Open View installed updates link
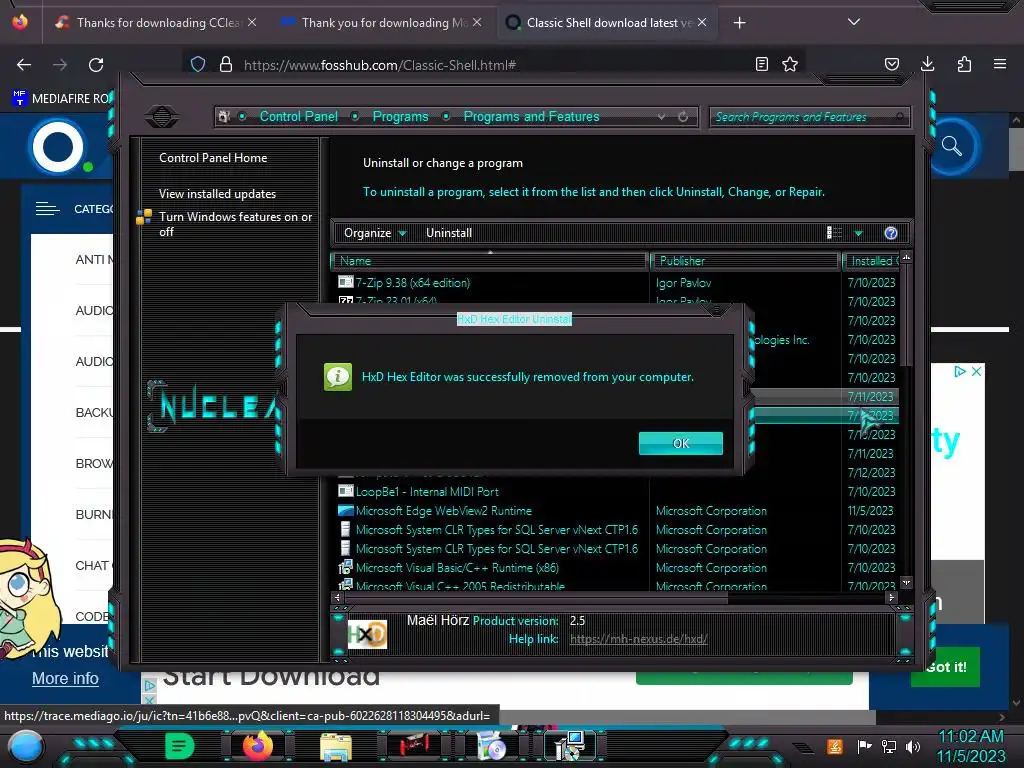This screenshot has height=768, width=1024. pos(217,194)
